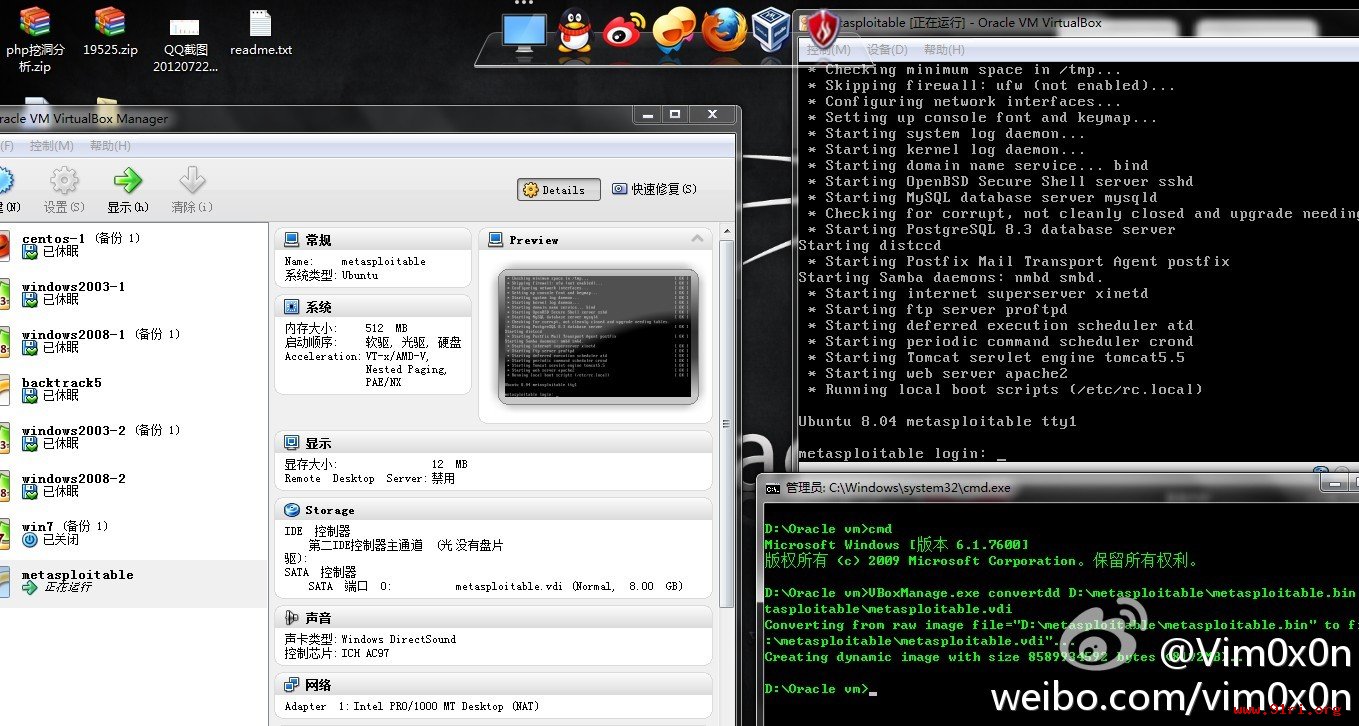The width and height of the screenshot is (1359, 726).
Task: Open 帮助(H) menu in metasploitable VM window
Action: coord(944,49)
